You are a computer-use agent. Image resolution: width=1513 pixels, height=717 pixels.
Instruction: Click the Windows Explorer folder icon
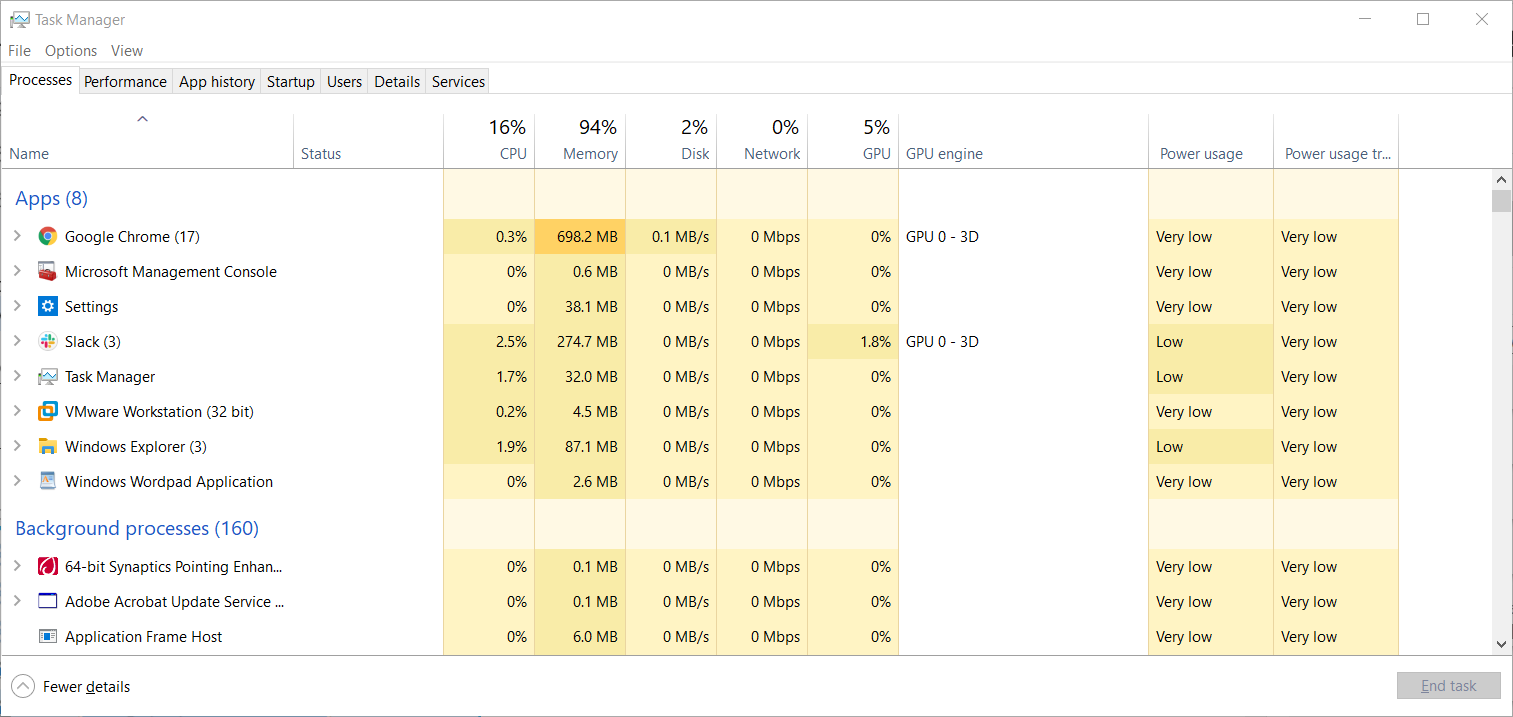click(47, 447)
